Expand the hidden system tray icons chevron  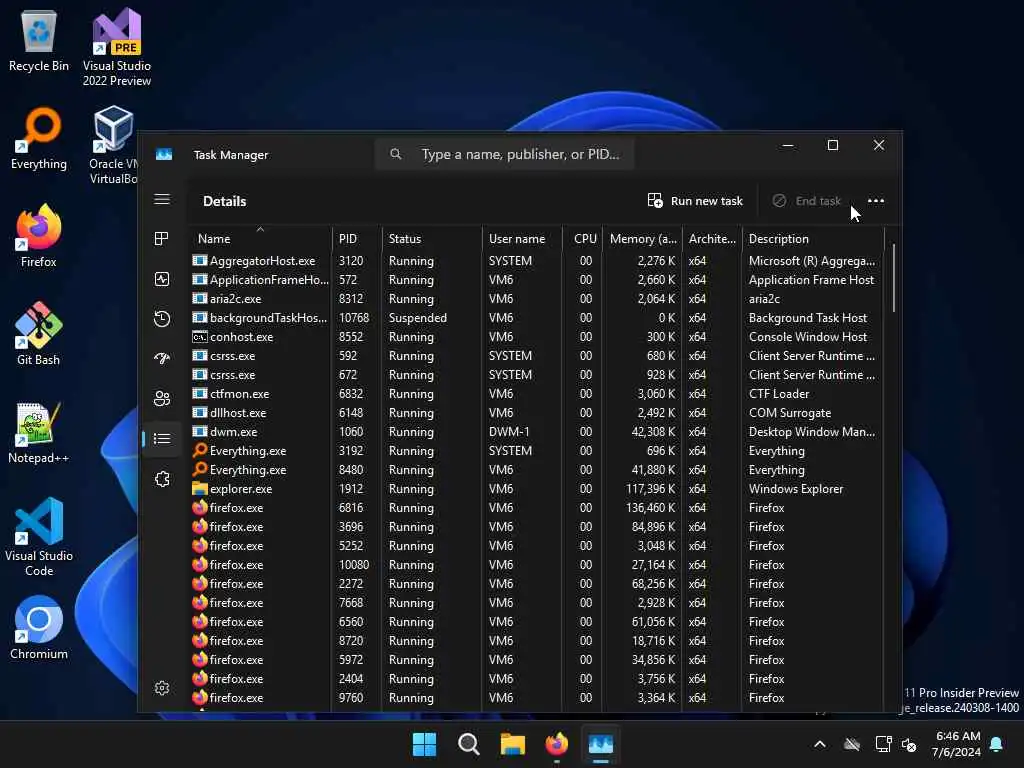(x=820, y=744)
